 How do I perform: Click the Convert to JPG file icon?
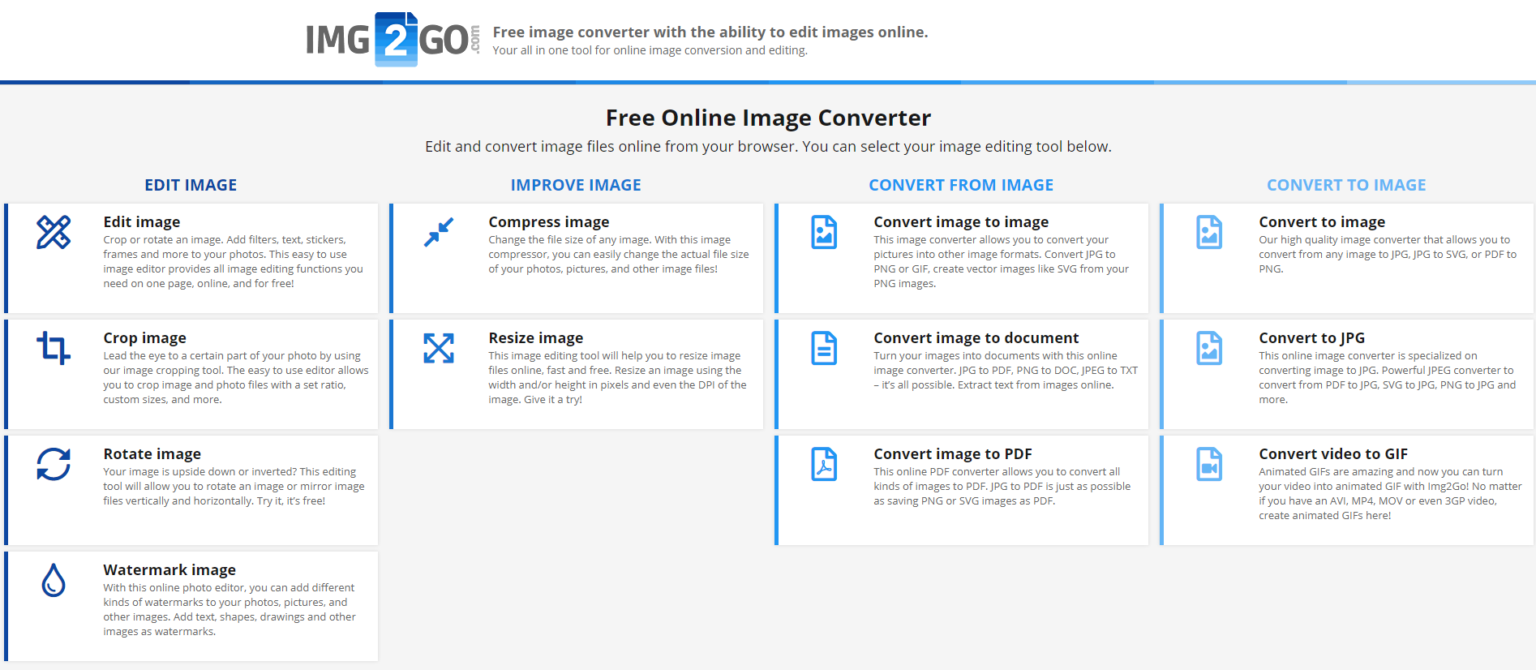point(1209,348)
